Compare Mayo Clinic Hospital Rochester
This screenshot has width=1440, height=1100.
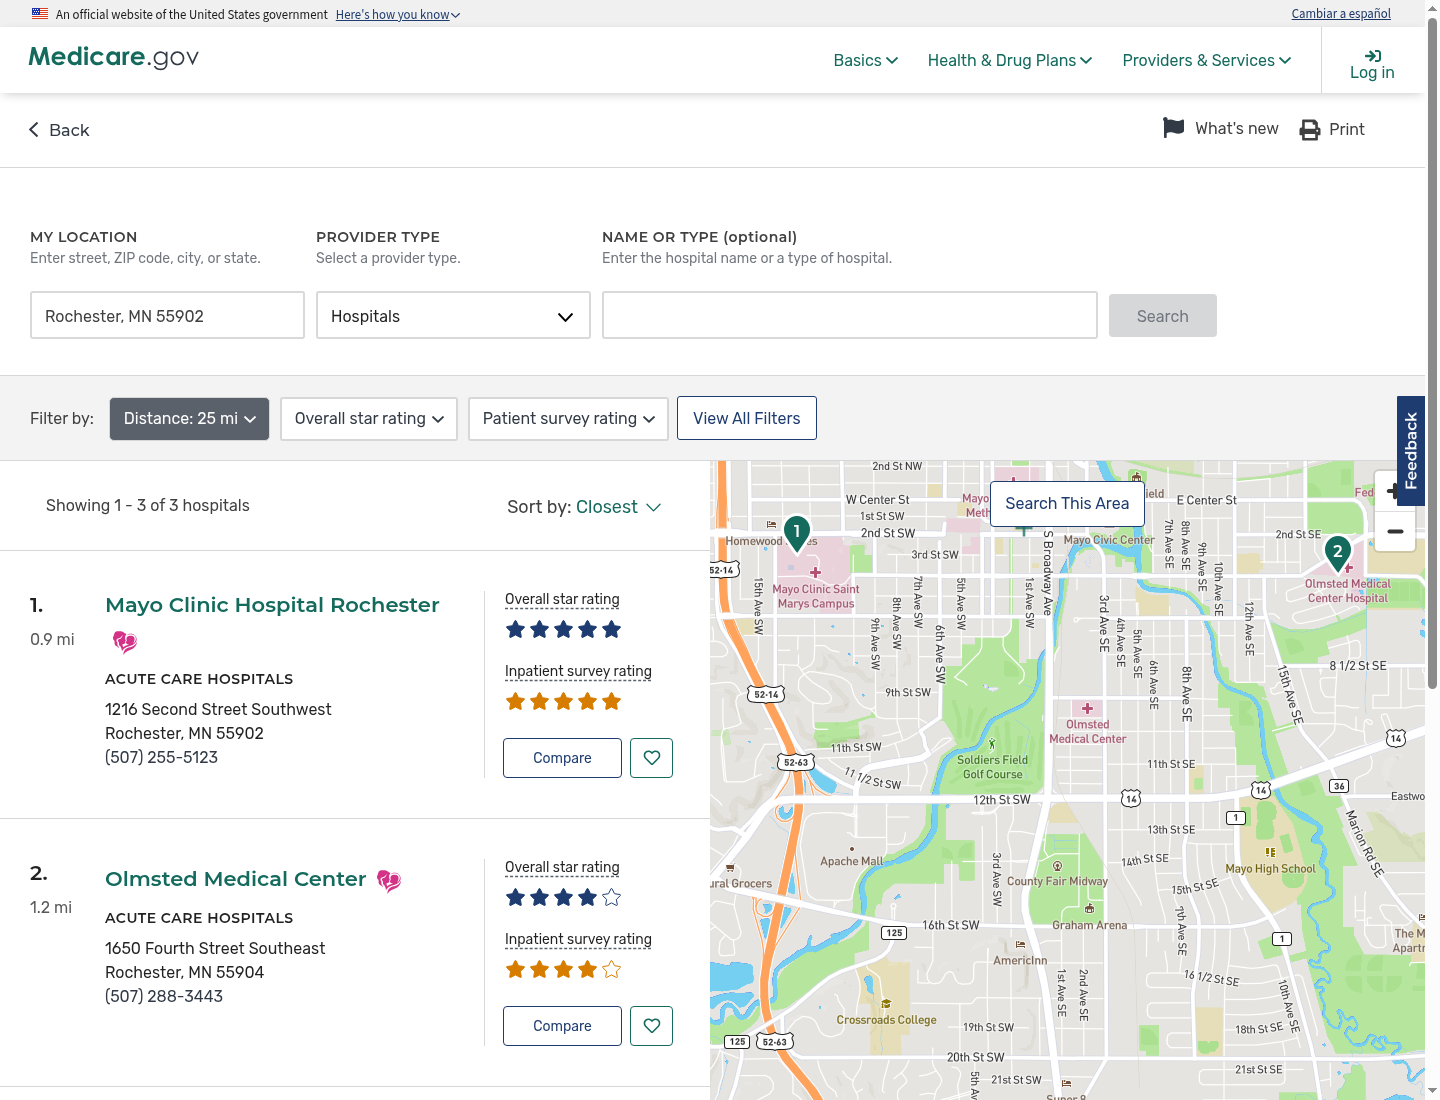pos(562,758)
